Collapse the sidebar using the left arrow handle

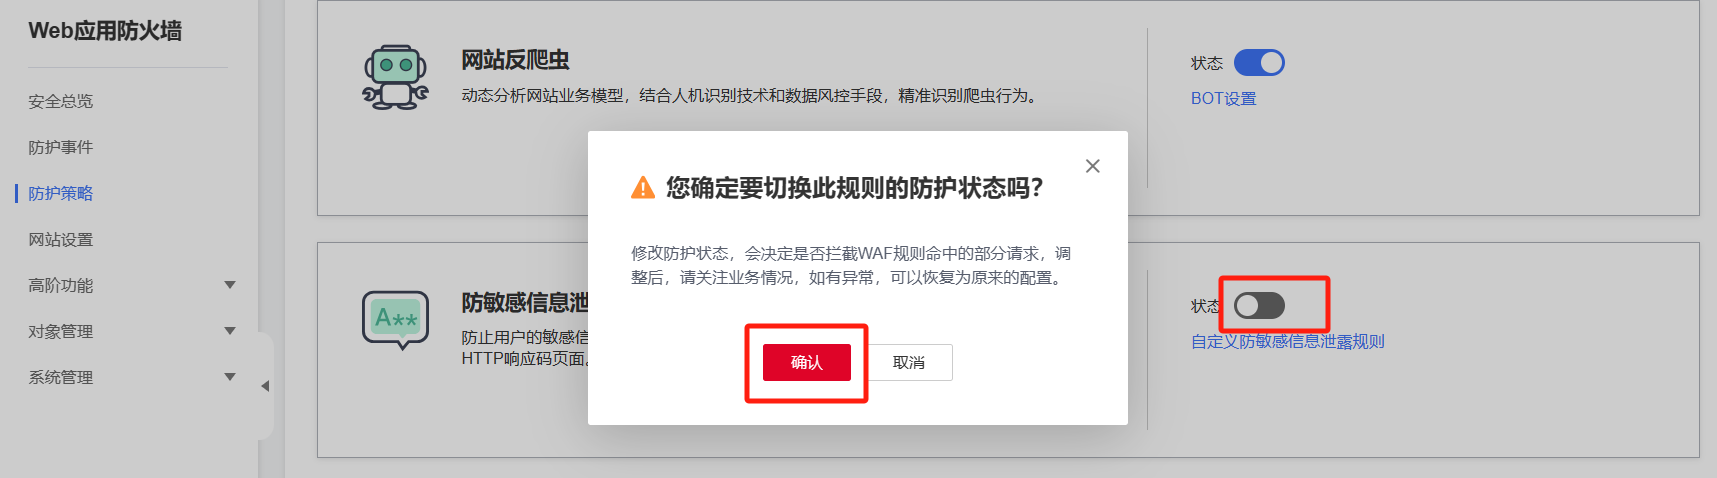coord(265,386)
